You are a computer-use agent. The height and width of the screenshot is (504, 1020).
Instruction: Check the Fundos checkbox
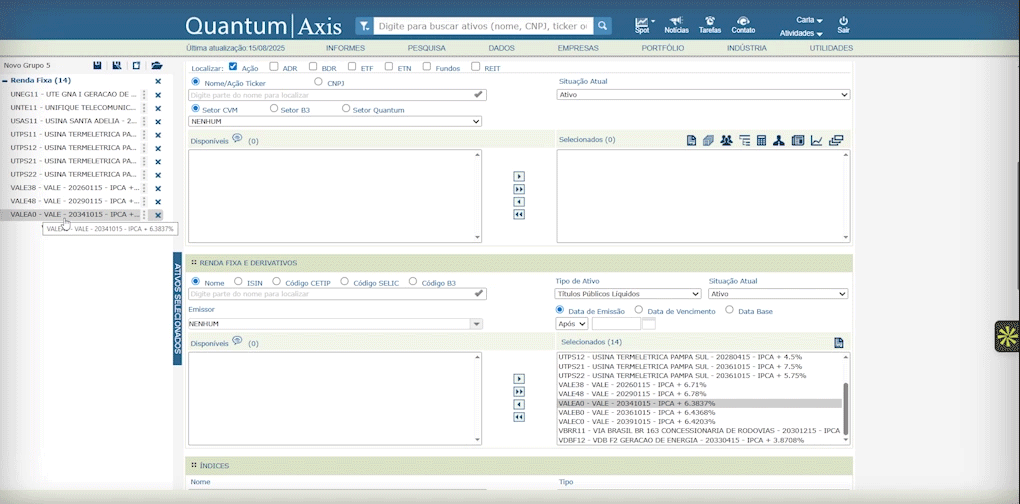click(427, 66)
